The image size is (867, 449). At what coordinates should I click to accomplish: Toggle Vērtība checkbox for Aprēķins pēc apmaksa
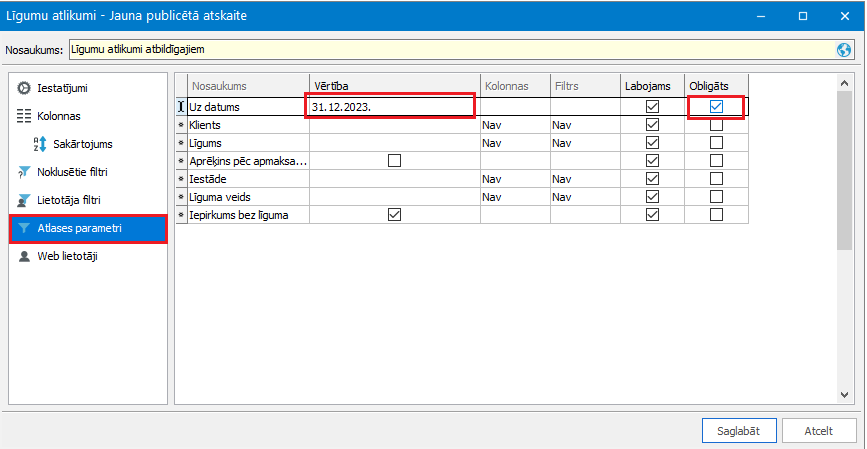coord(394,161)
